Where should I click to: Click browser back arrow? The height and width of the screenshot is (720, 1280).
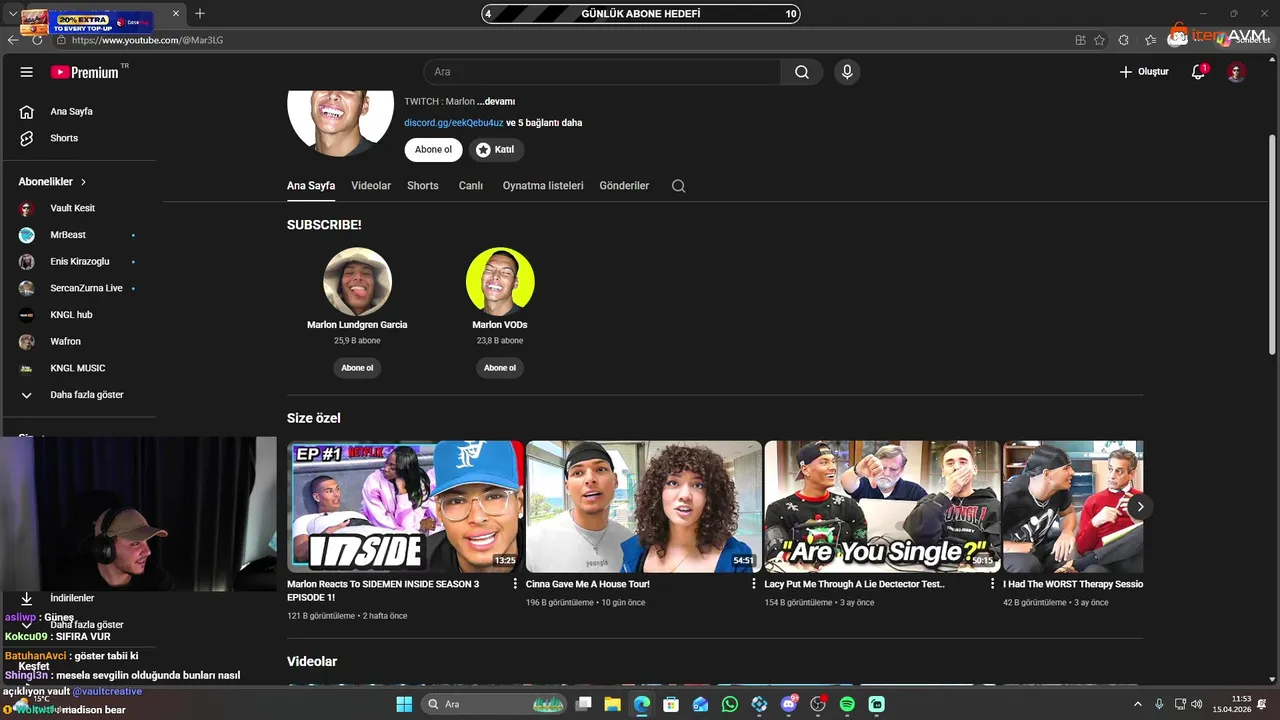click(13, 40)
